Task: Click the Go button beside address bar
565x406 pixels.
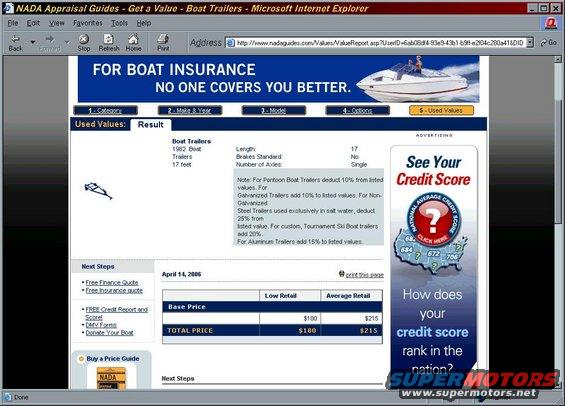Action: click(548, 43)
